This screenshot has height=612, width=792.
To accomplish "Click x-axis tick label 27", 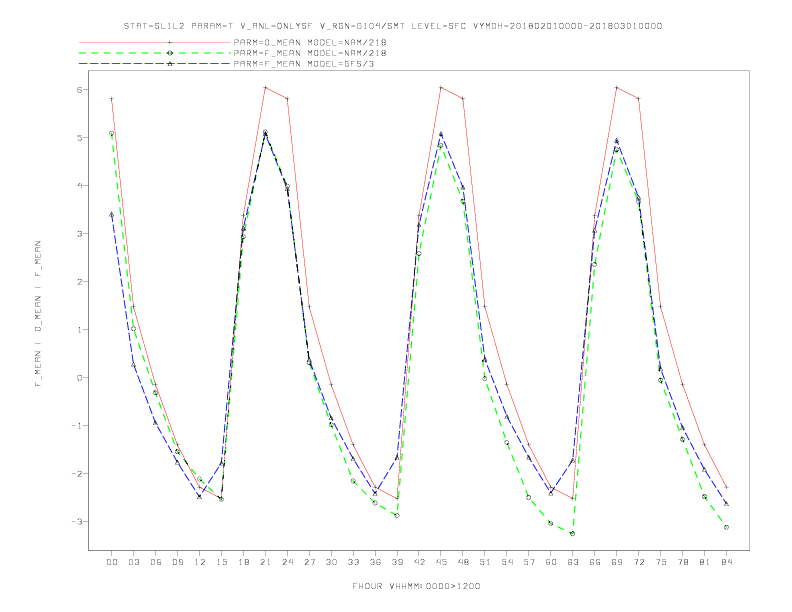I will 309,562.
